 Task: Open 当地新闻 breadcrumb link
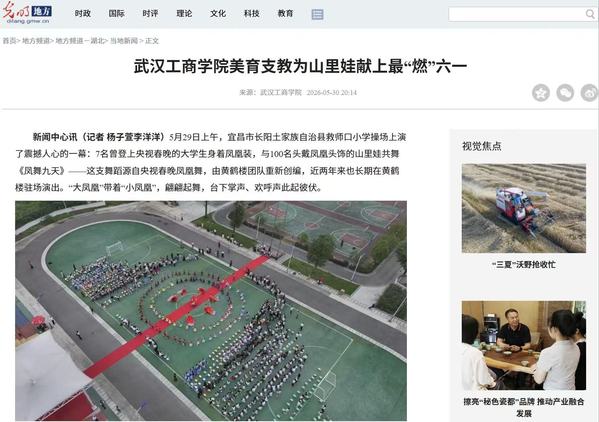pos(124,41)
